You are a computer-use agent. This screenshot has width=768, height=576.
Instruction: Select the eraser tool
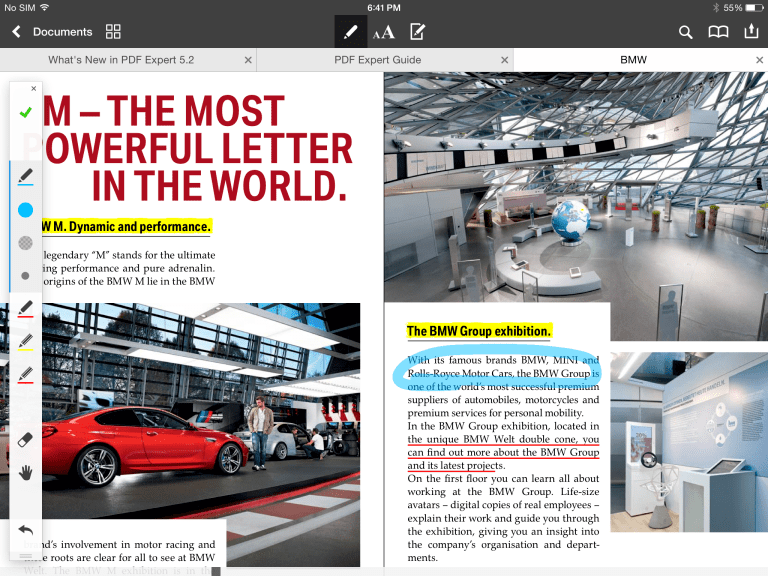click(25, 440)
